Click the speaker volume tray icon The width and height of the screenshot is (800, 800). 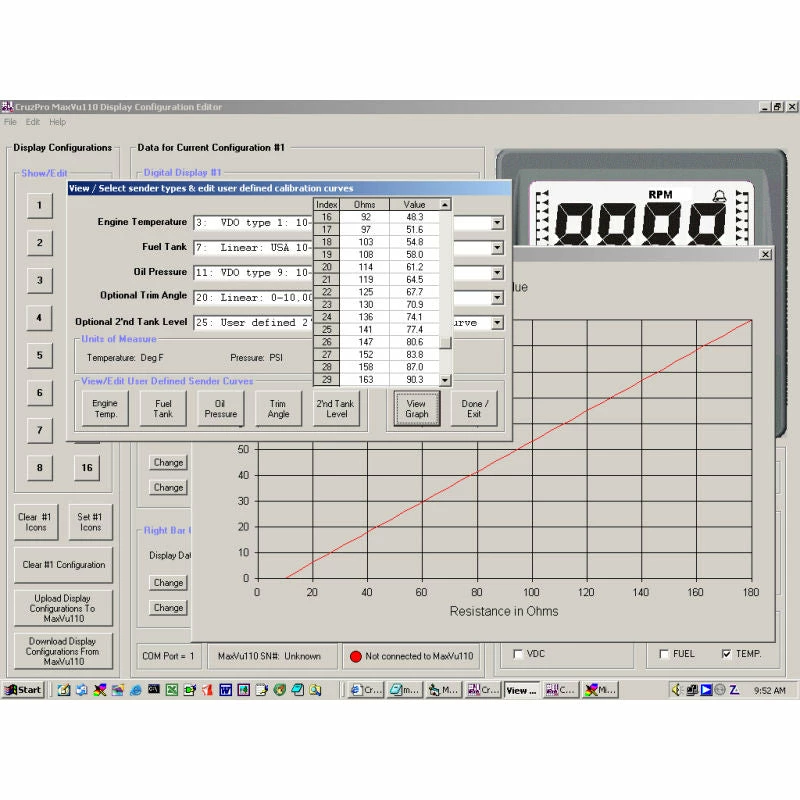tap(677, 690)
